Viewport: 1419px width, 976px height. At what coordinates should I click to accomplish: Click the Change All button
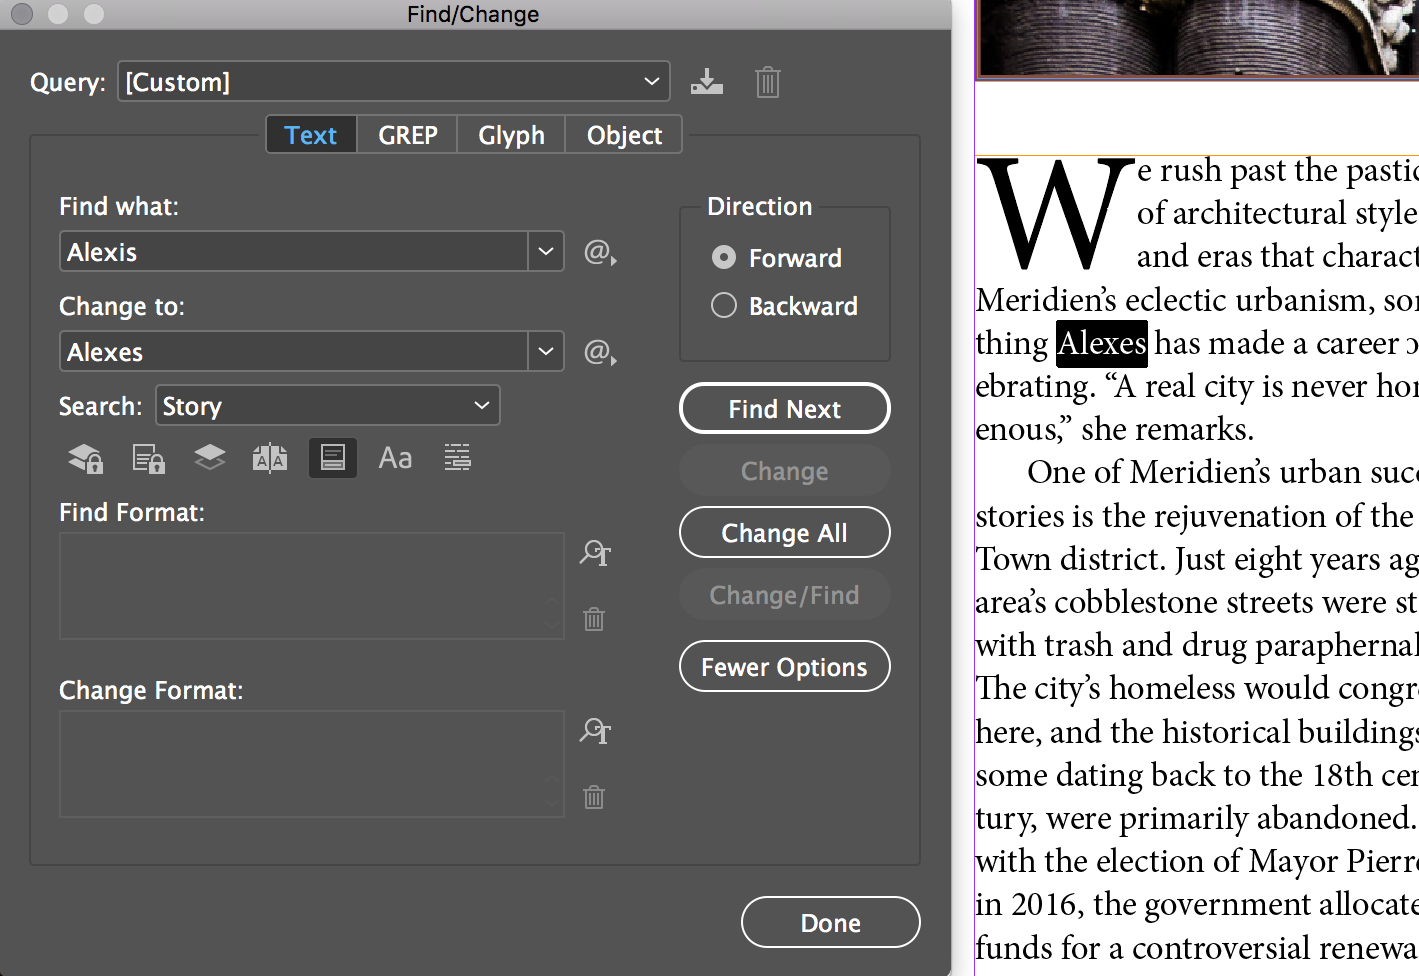785,533
